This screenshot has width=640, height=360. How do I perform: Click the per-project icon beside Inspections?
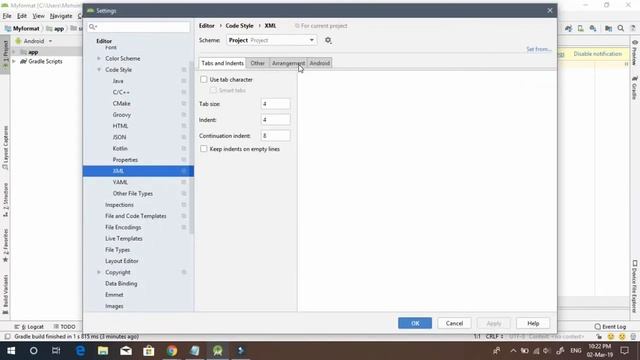point(184,204)
